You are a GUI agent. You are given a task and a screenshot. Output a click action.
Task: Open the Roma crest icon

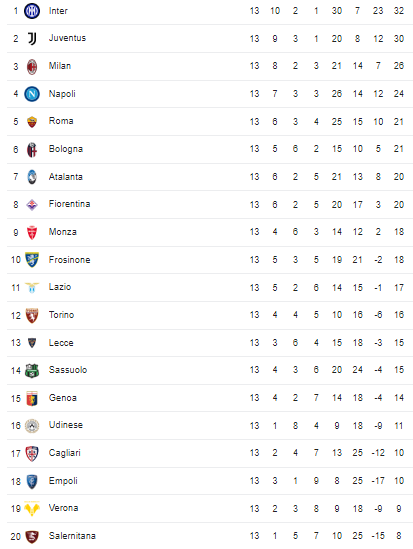[32, 122]
